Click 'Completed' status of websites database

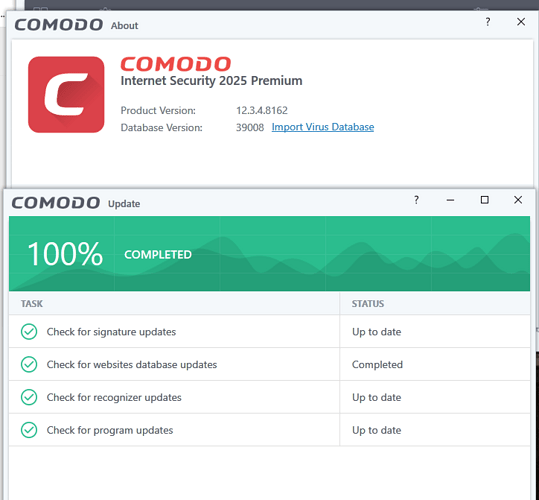[x=377, y=365]
